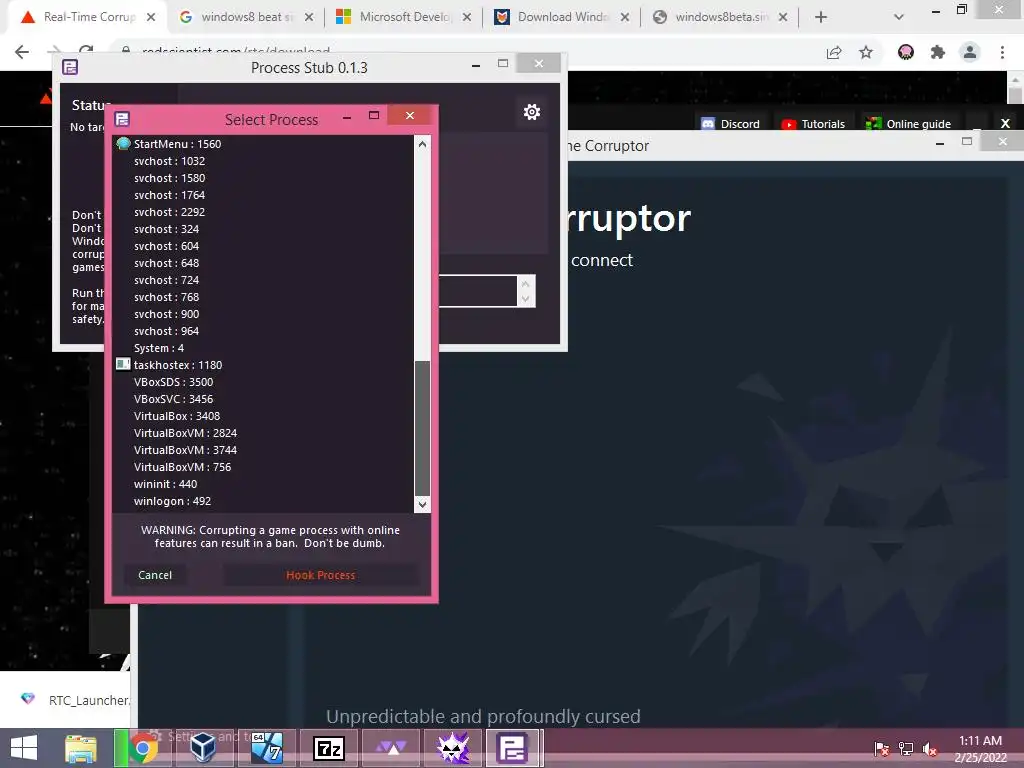Screen dimensions: 1024x768
Task: Select VirtualBoxVM : 2824 process
Action: click(264, 432)
